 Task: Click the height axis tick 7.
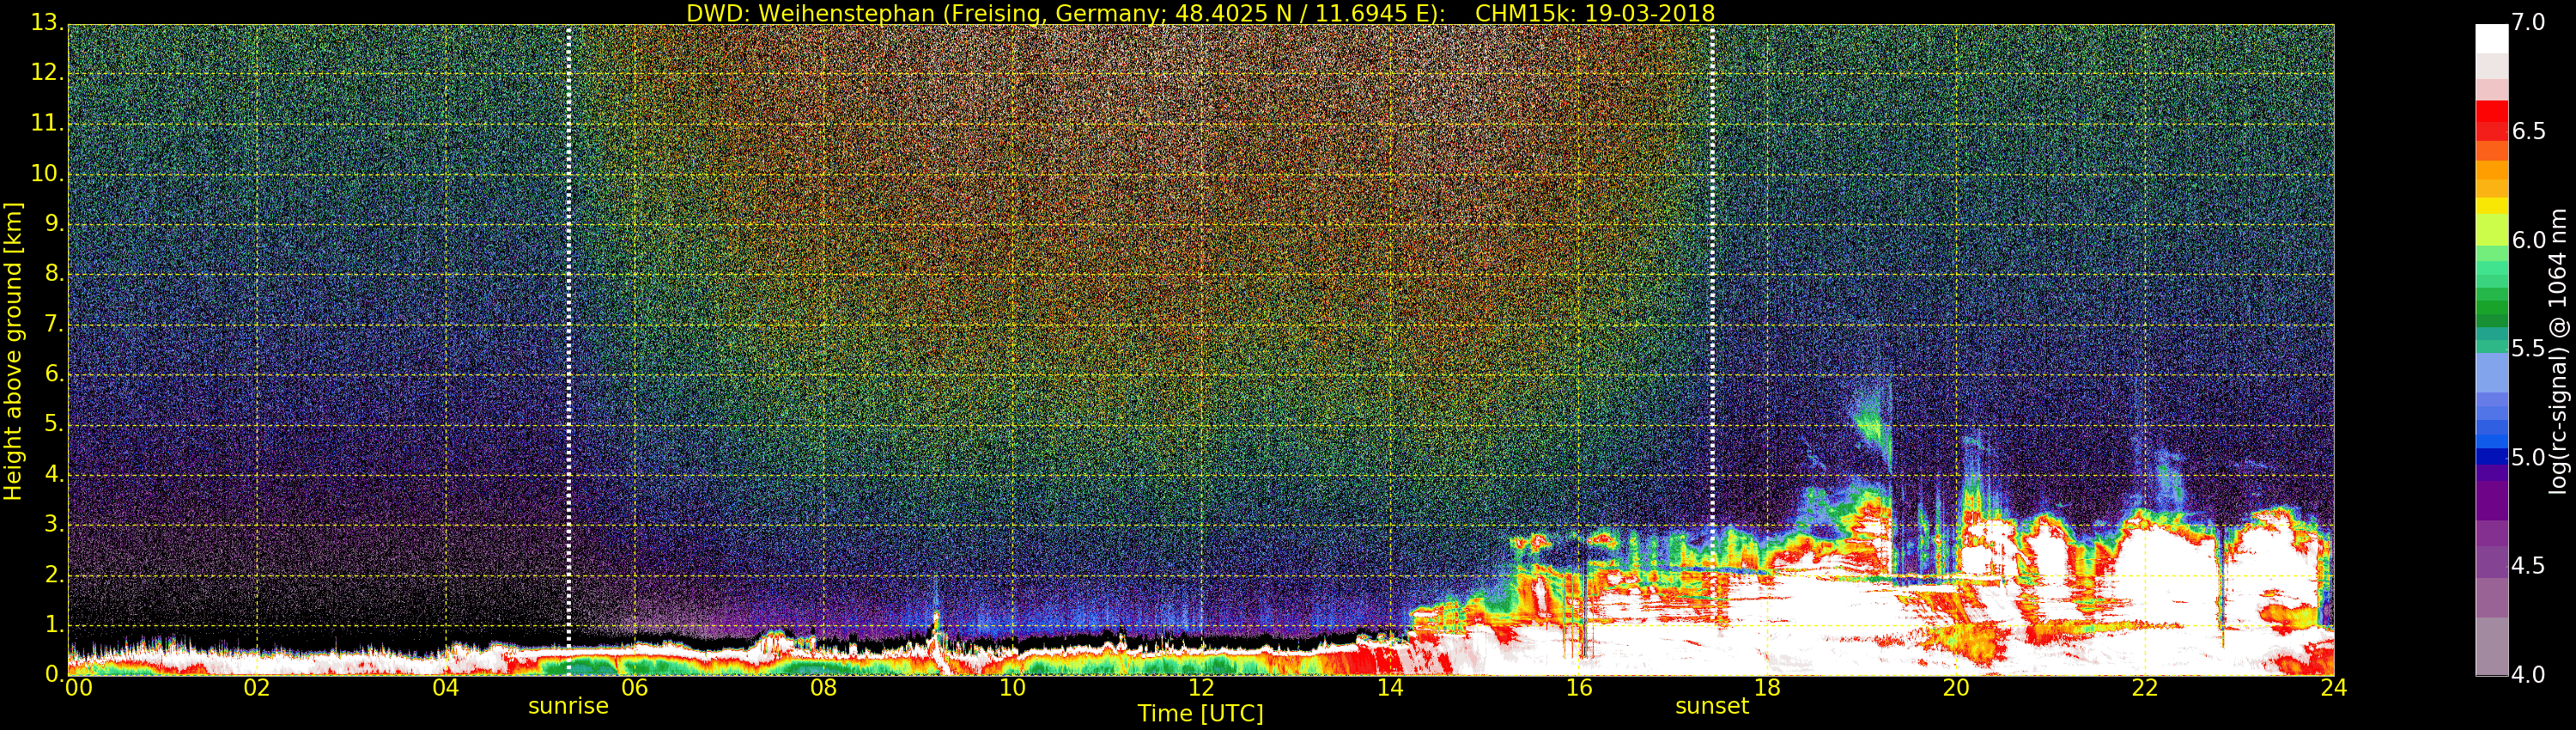click(53, 324)
